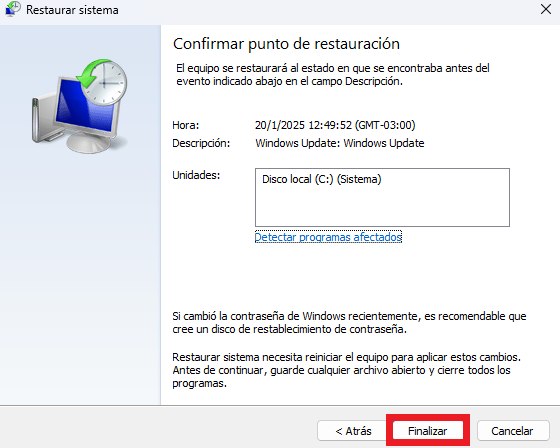Viewport: 560px width, 448px height.
Task: Click the password reset disk recommendation paragraph
Action: (x=349, y=323)
